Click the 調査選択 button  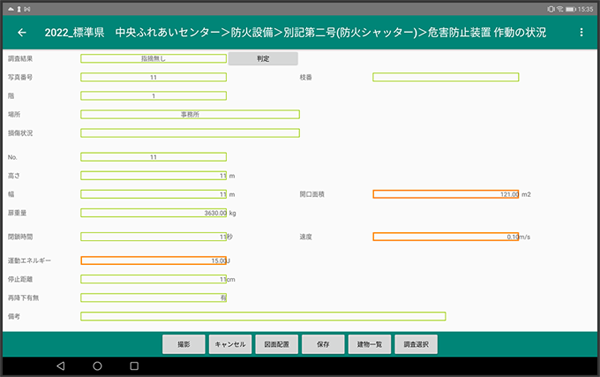(416, 344)
